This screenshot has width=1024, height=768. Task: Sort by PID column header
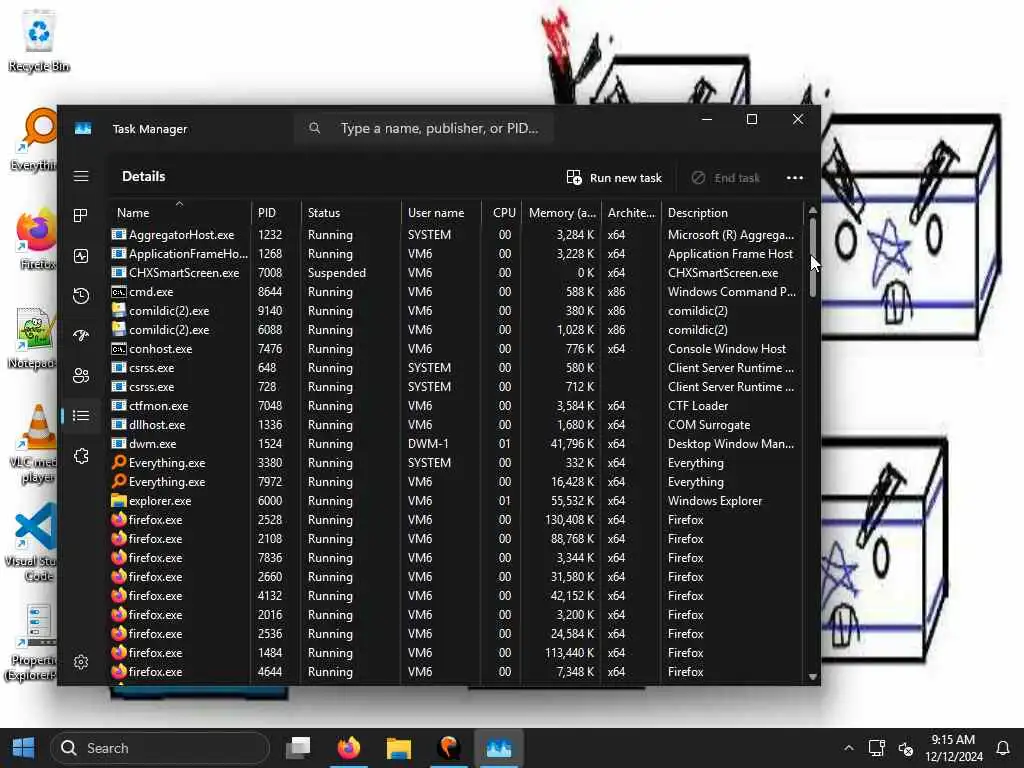pos(275,213)
